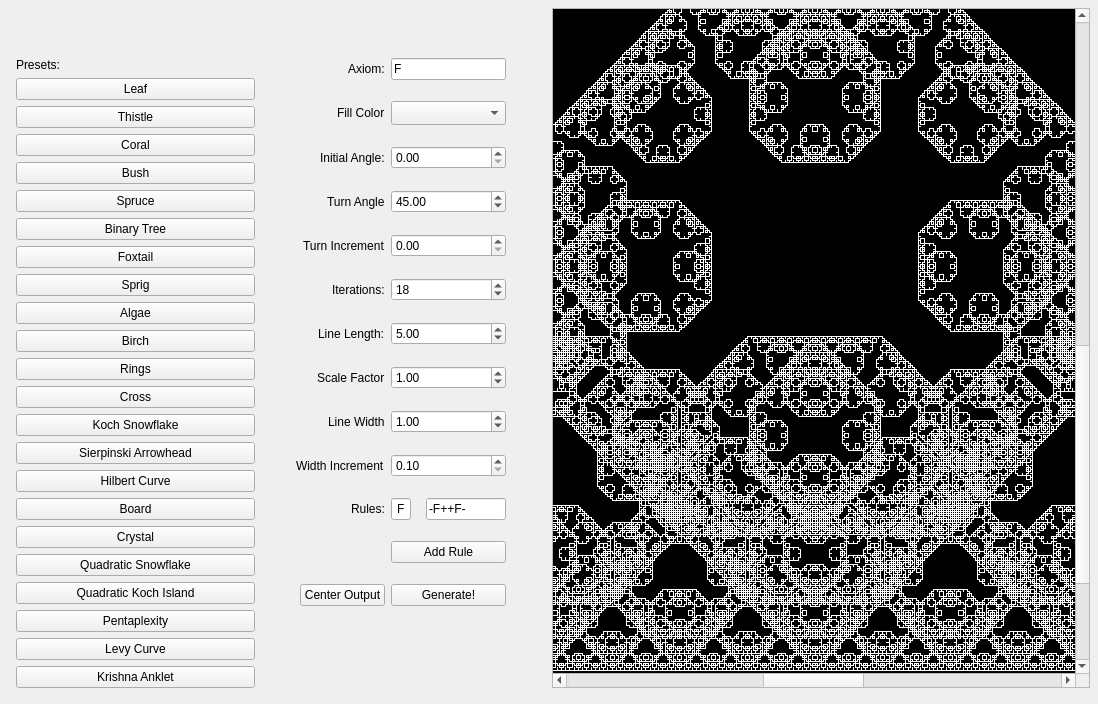The height and width of the screenshot is (704, 1098).
Task: Select the Binary Tree preset
Action: 135,229
